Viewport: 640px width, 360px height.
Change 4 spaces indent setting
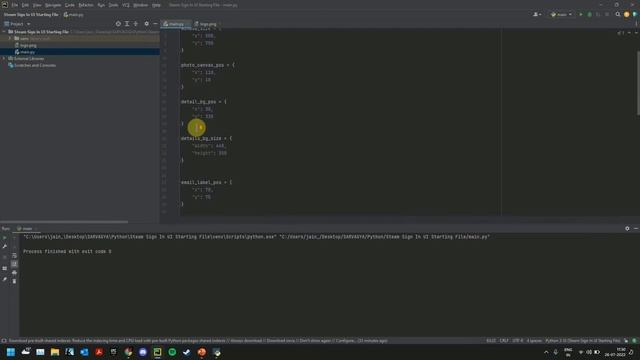coord(533,341)
